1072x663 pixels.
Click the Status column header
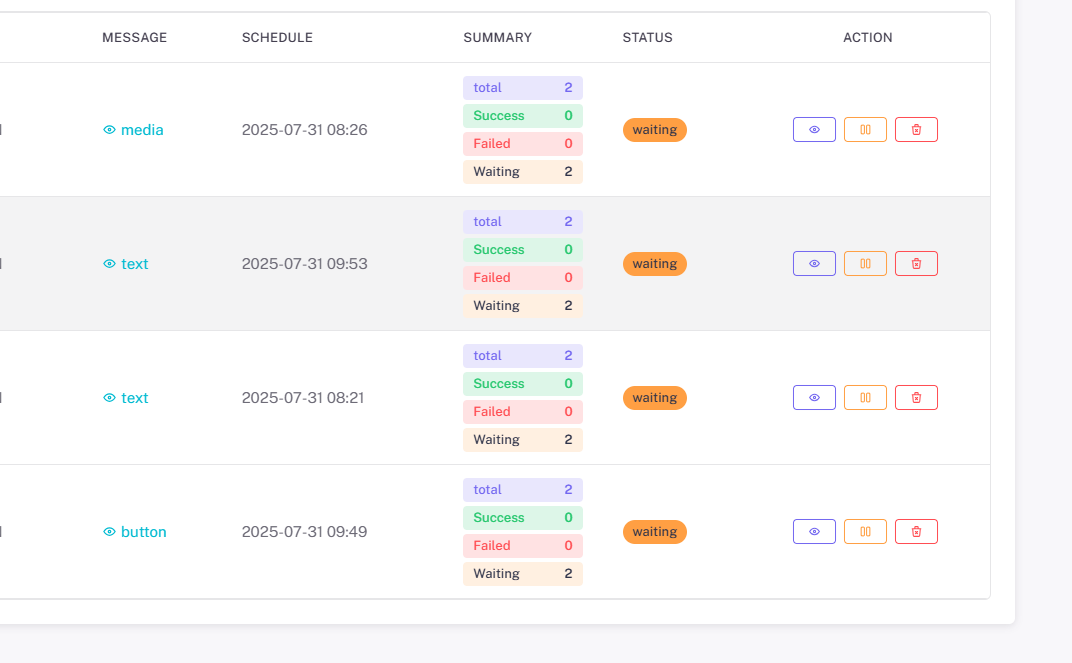pos(647,38)
